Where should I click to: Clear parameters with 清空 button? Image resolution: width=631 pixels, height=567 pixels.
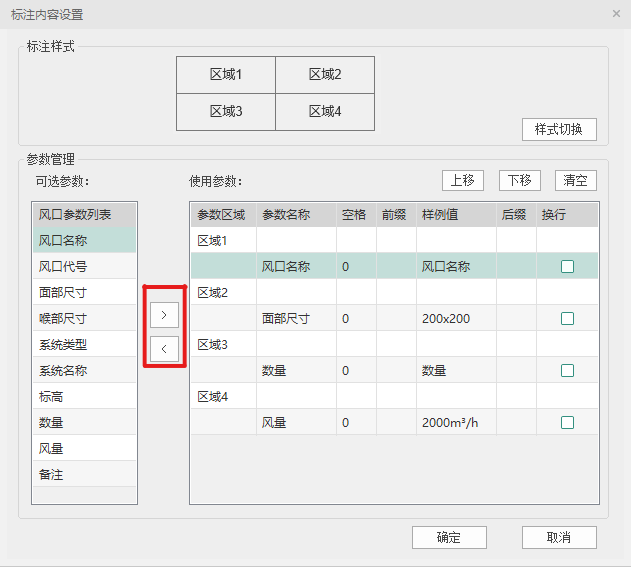(575, 180)
